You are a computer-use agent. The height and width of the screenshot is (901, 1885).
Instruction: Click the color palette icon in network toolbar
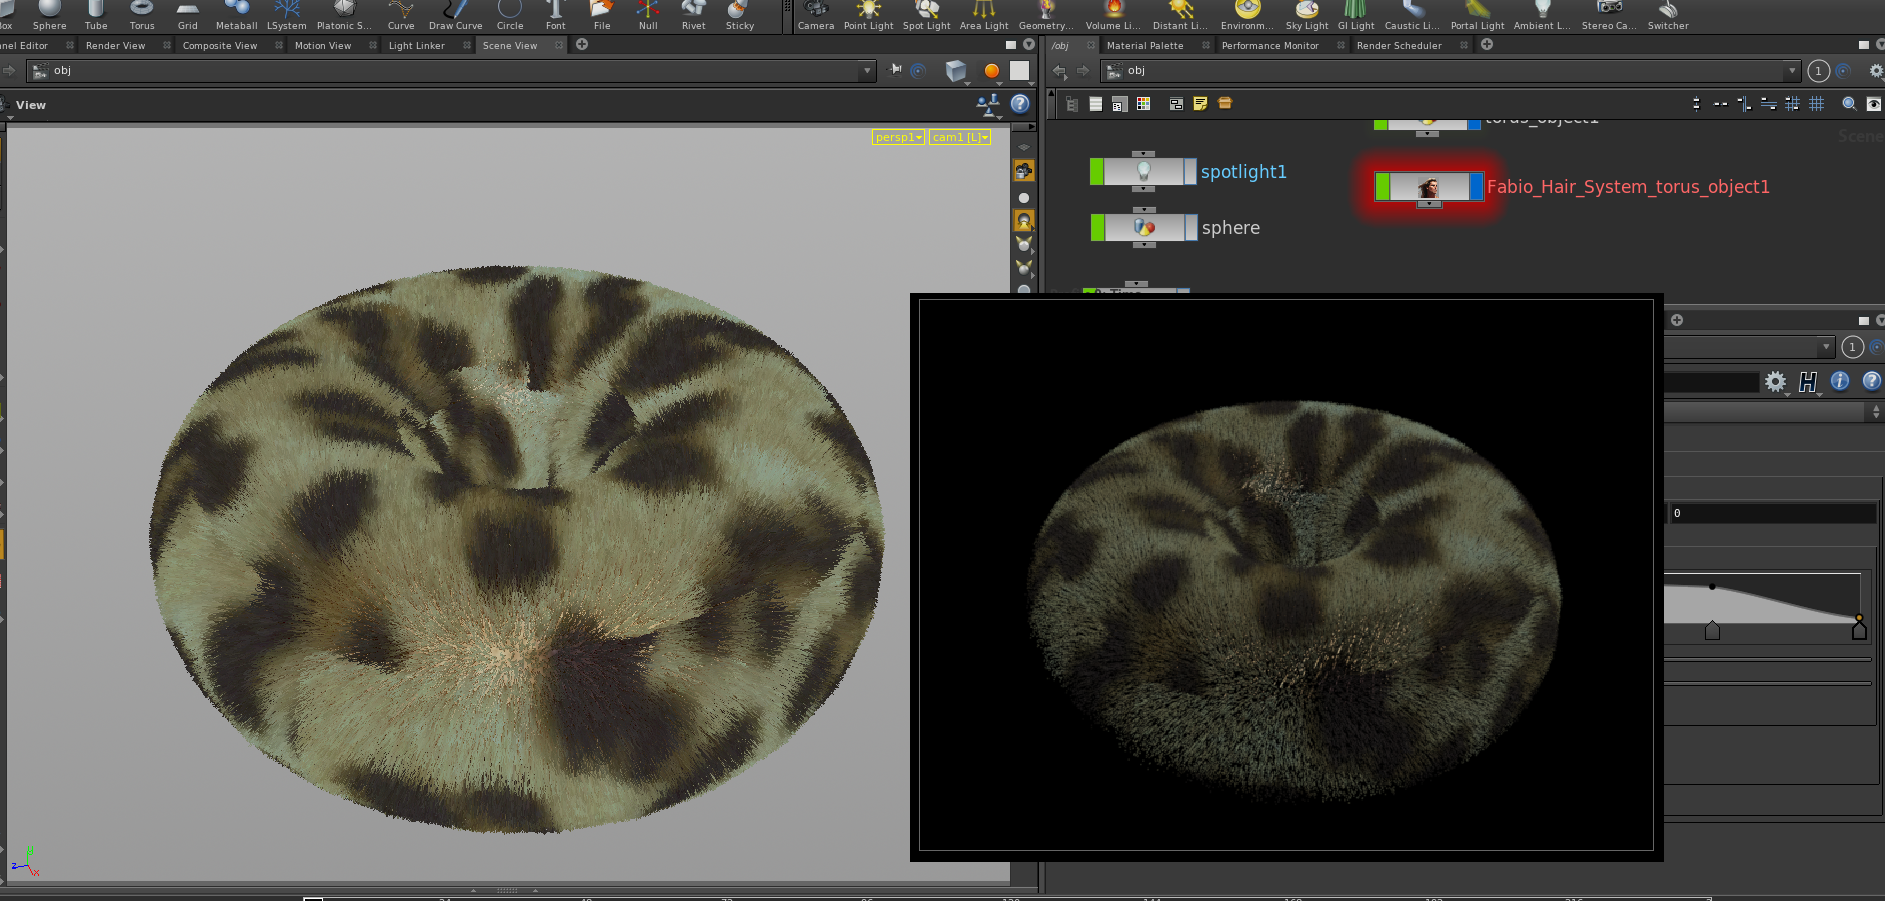[x=1143, y=104]
